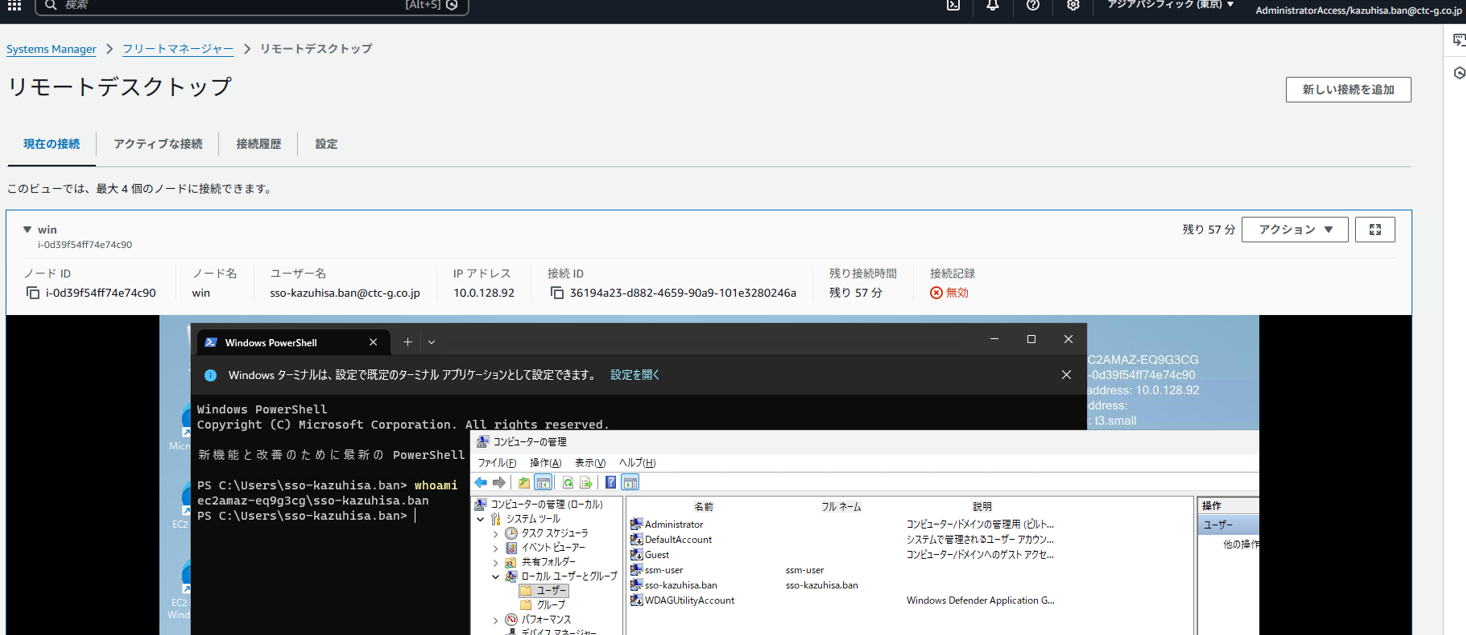Open the 操作(A) menu in コンピューターの管理
This screenshot has height=635, width=1466.
tap(545, 463)
